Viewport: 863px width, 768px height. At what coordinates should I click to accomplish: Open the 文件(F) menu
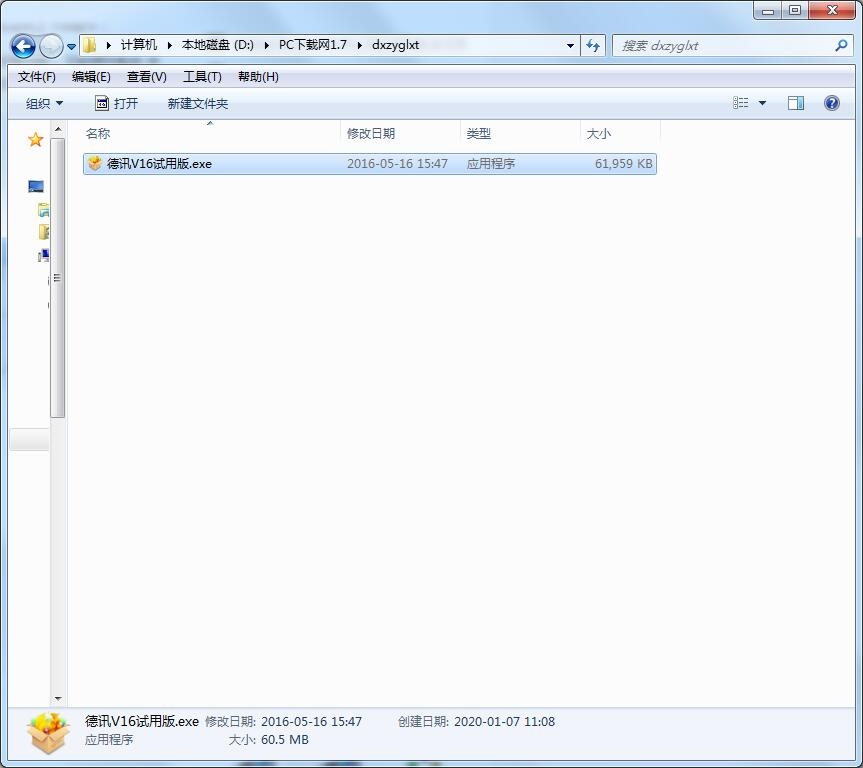(x=36, y=77)
